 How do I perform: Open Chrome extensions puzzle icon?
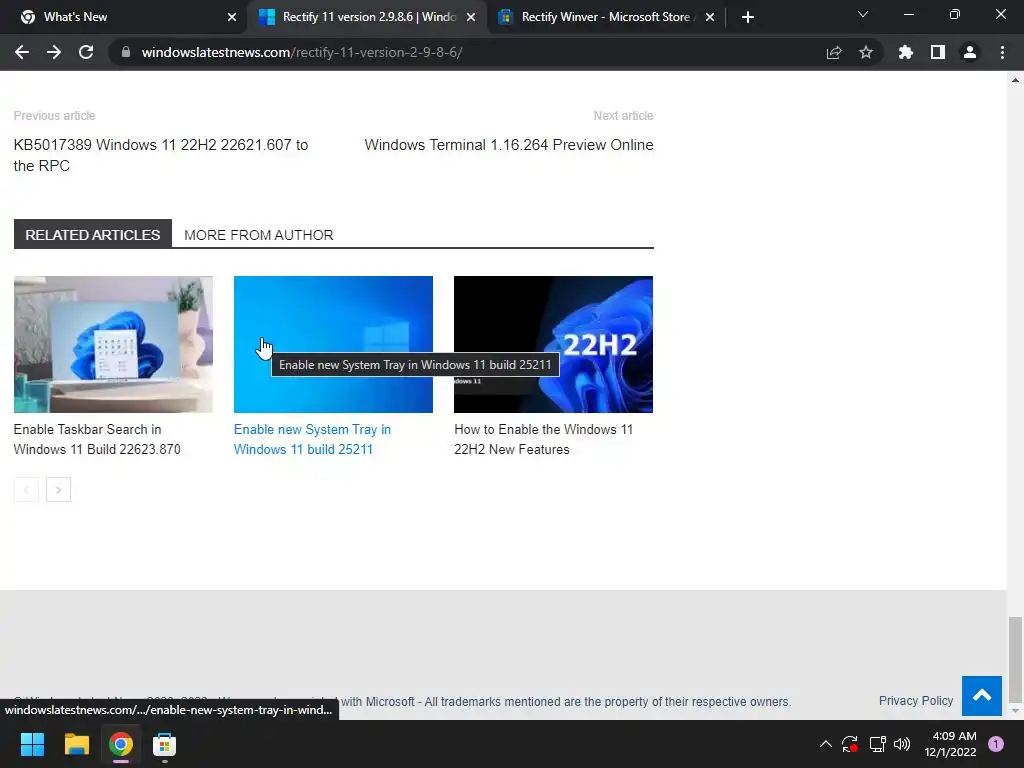[x=905, y=52]
